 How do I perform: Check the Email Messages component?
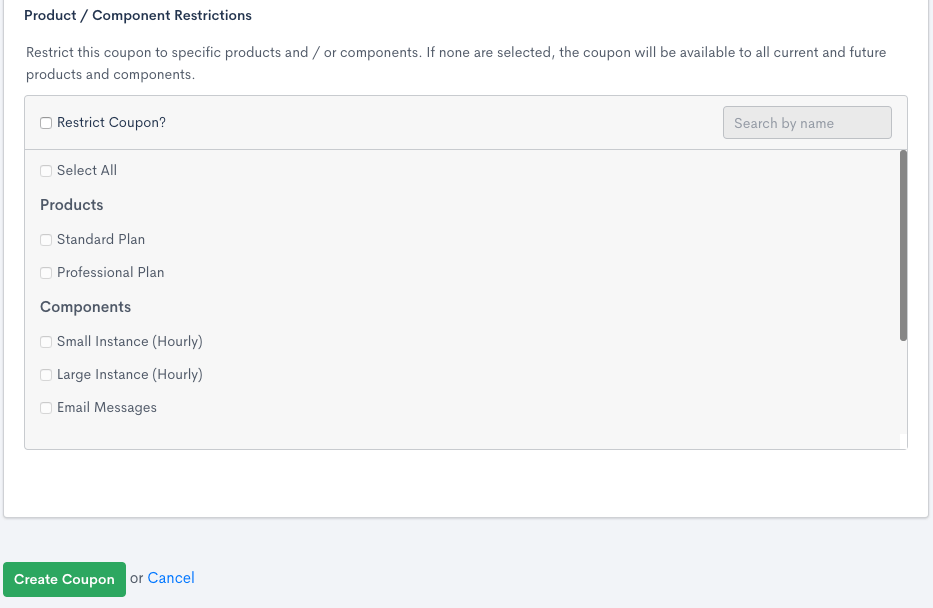(46, 407)
